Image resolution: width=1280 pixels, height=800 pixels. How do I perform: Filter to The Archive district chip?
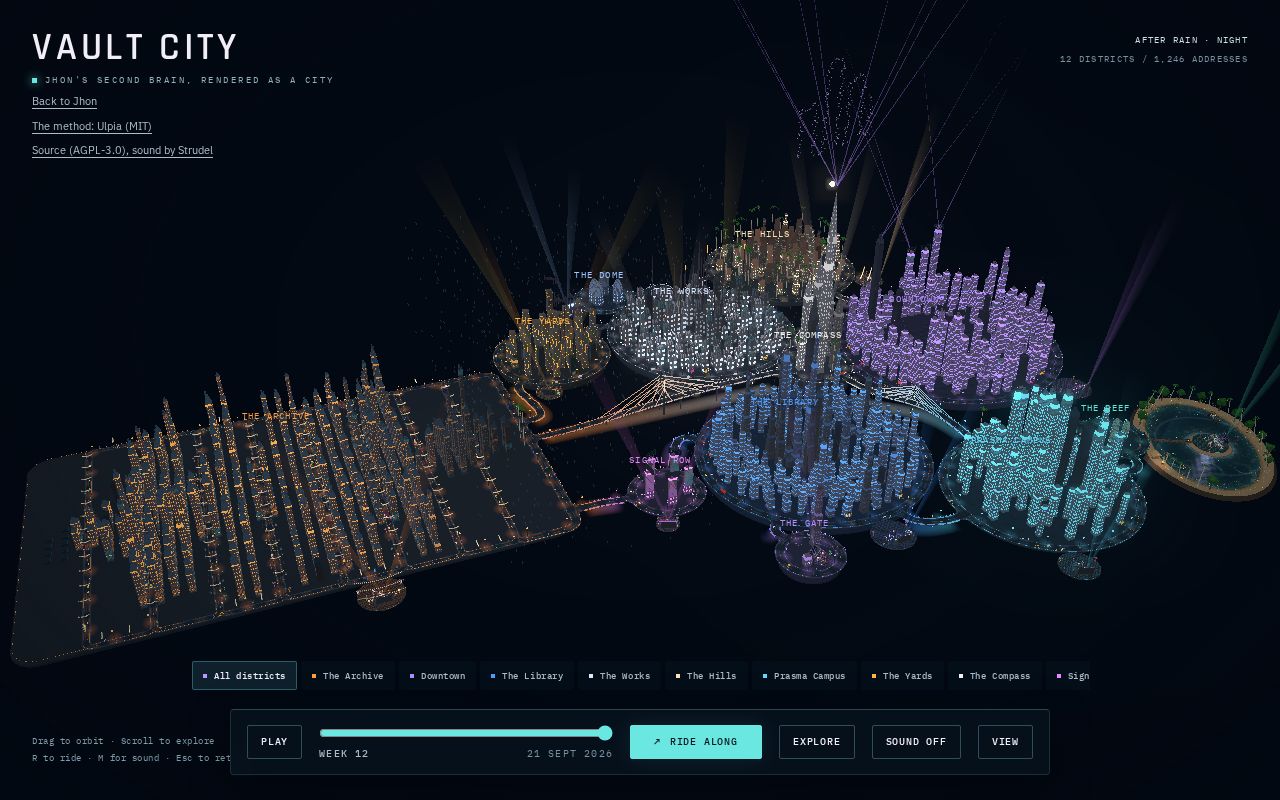347,676
